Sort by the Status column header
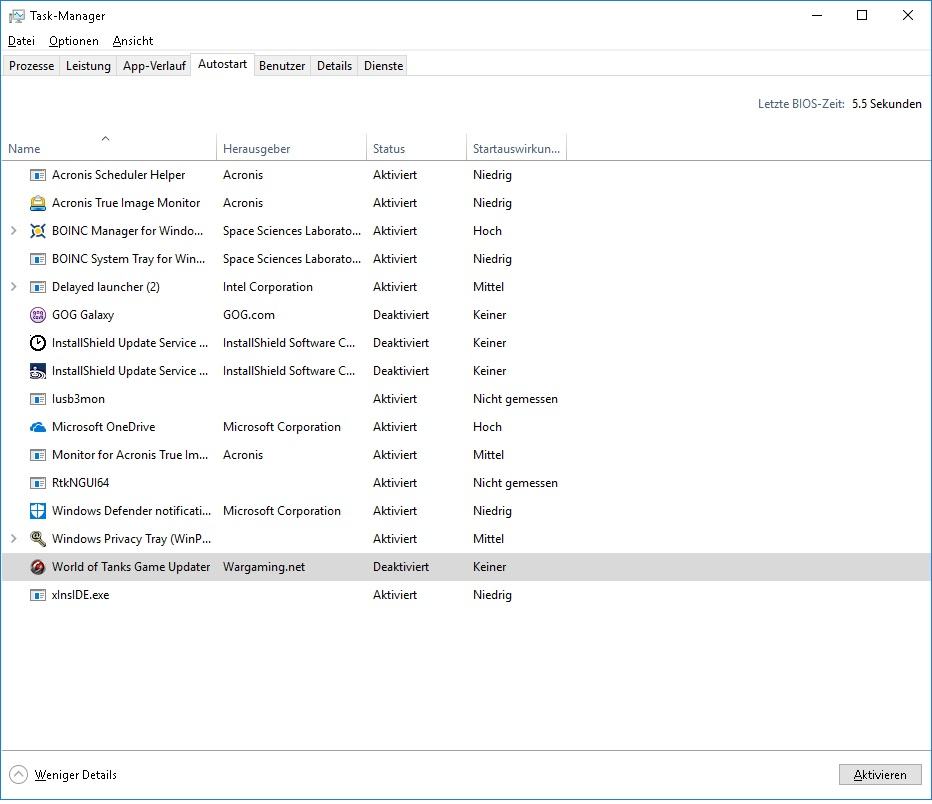This screenshot has width=932, height=804. [x=416, y=147]
